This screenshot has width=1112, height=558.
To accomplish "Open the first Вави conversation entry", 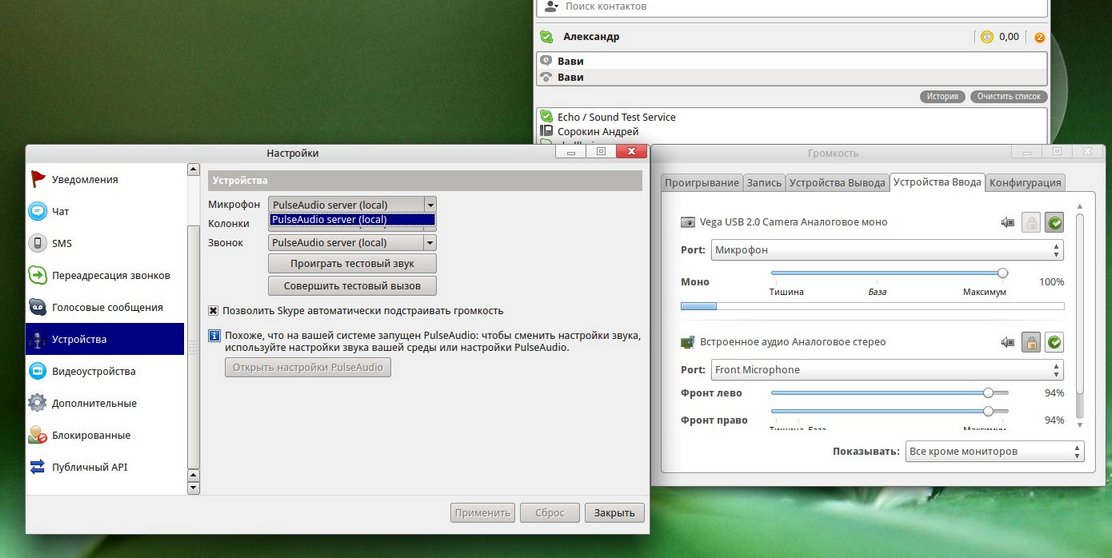I will click(791, 61).
